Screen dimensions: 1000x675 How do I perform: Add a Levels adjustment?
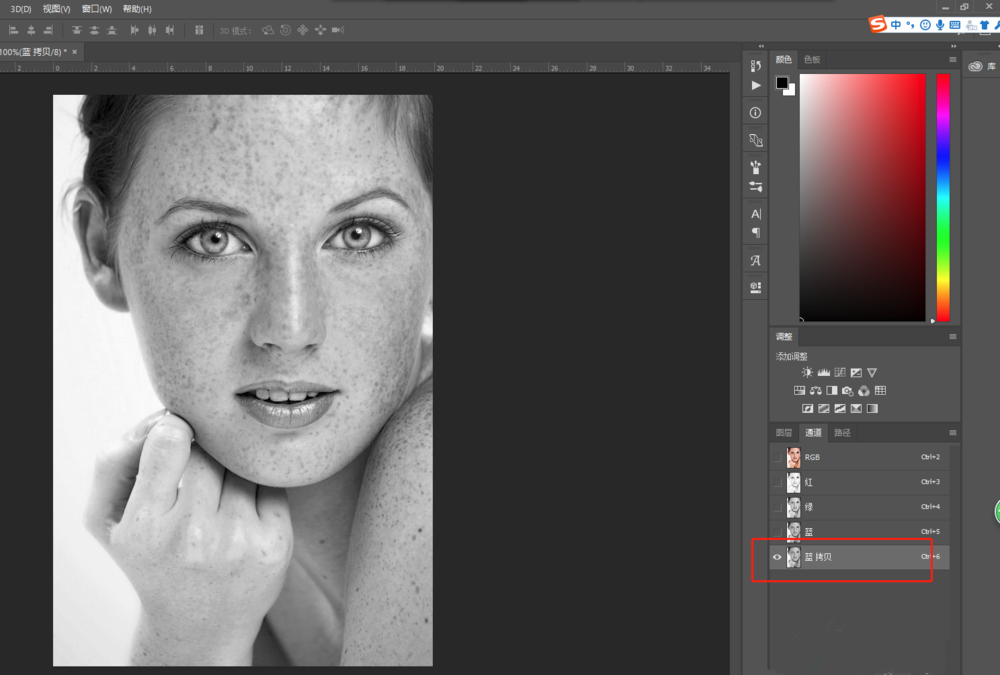823,372
